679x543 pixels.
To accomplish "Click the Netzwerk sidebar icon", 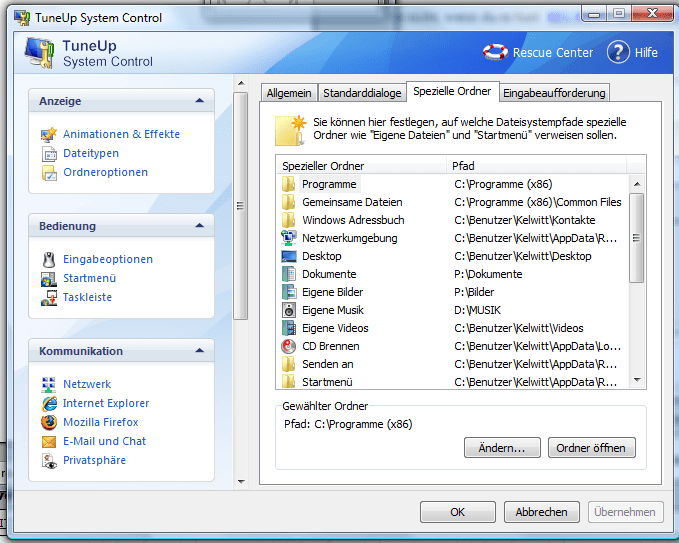I will (x=49, y=384).
